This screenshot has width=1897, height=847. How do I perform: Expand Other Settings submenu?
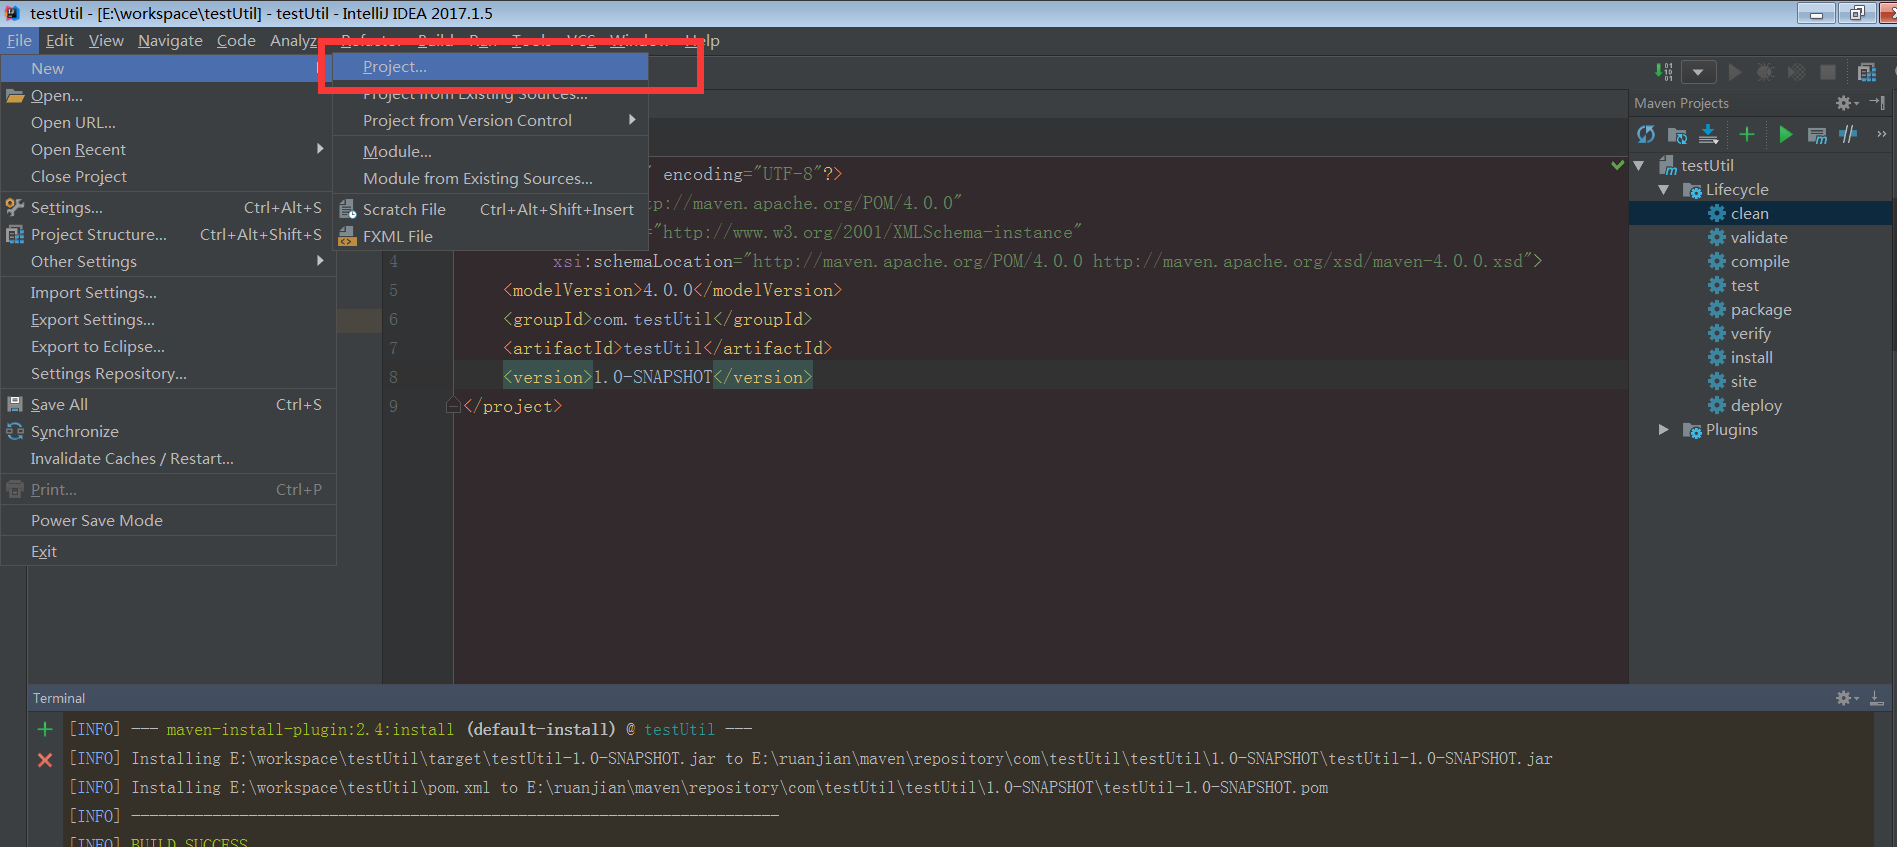[168, 261]
